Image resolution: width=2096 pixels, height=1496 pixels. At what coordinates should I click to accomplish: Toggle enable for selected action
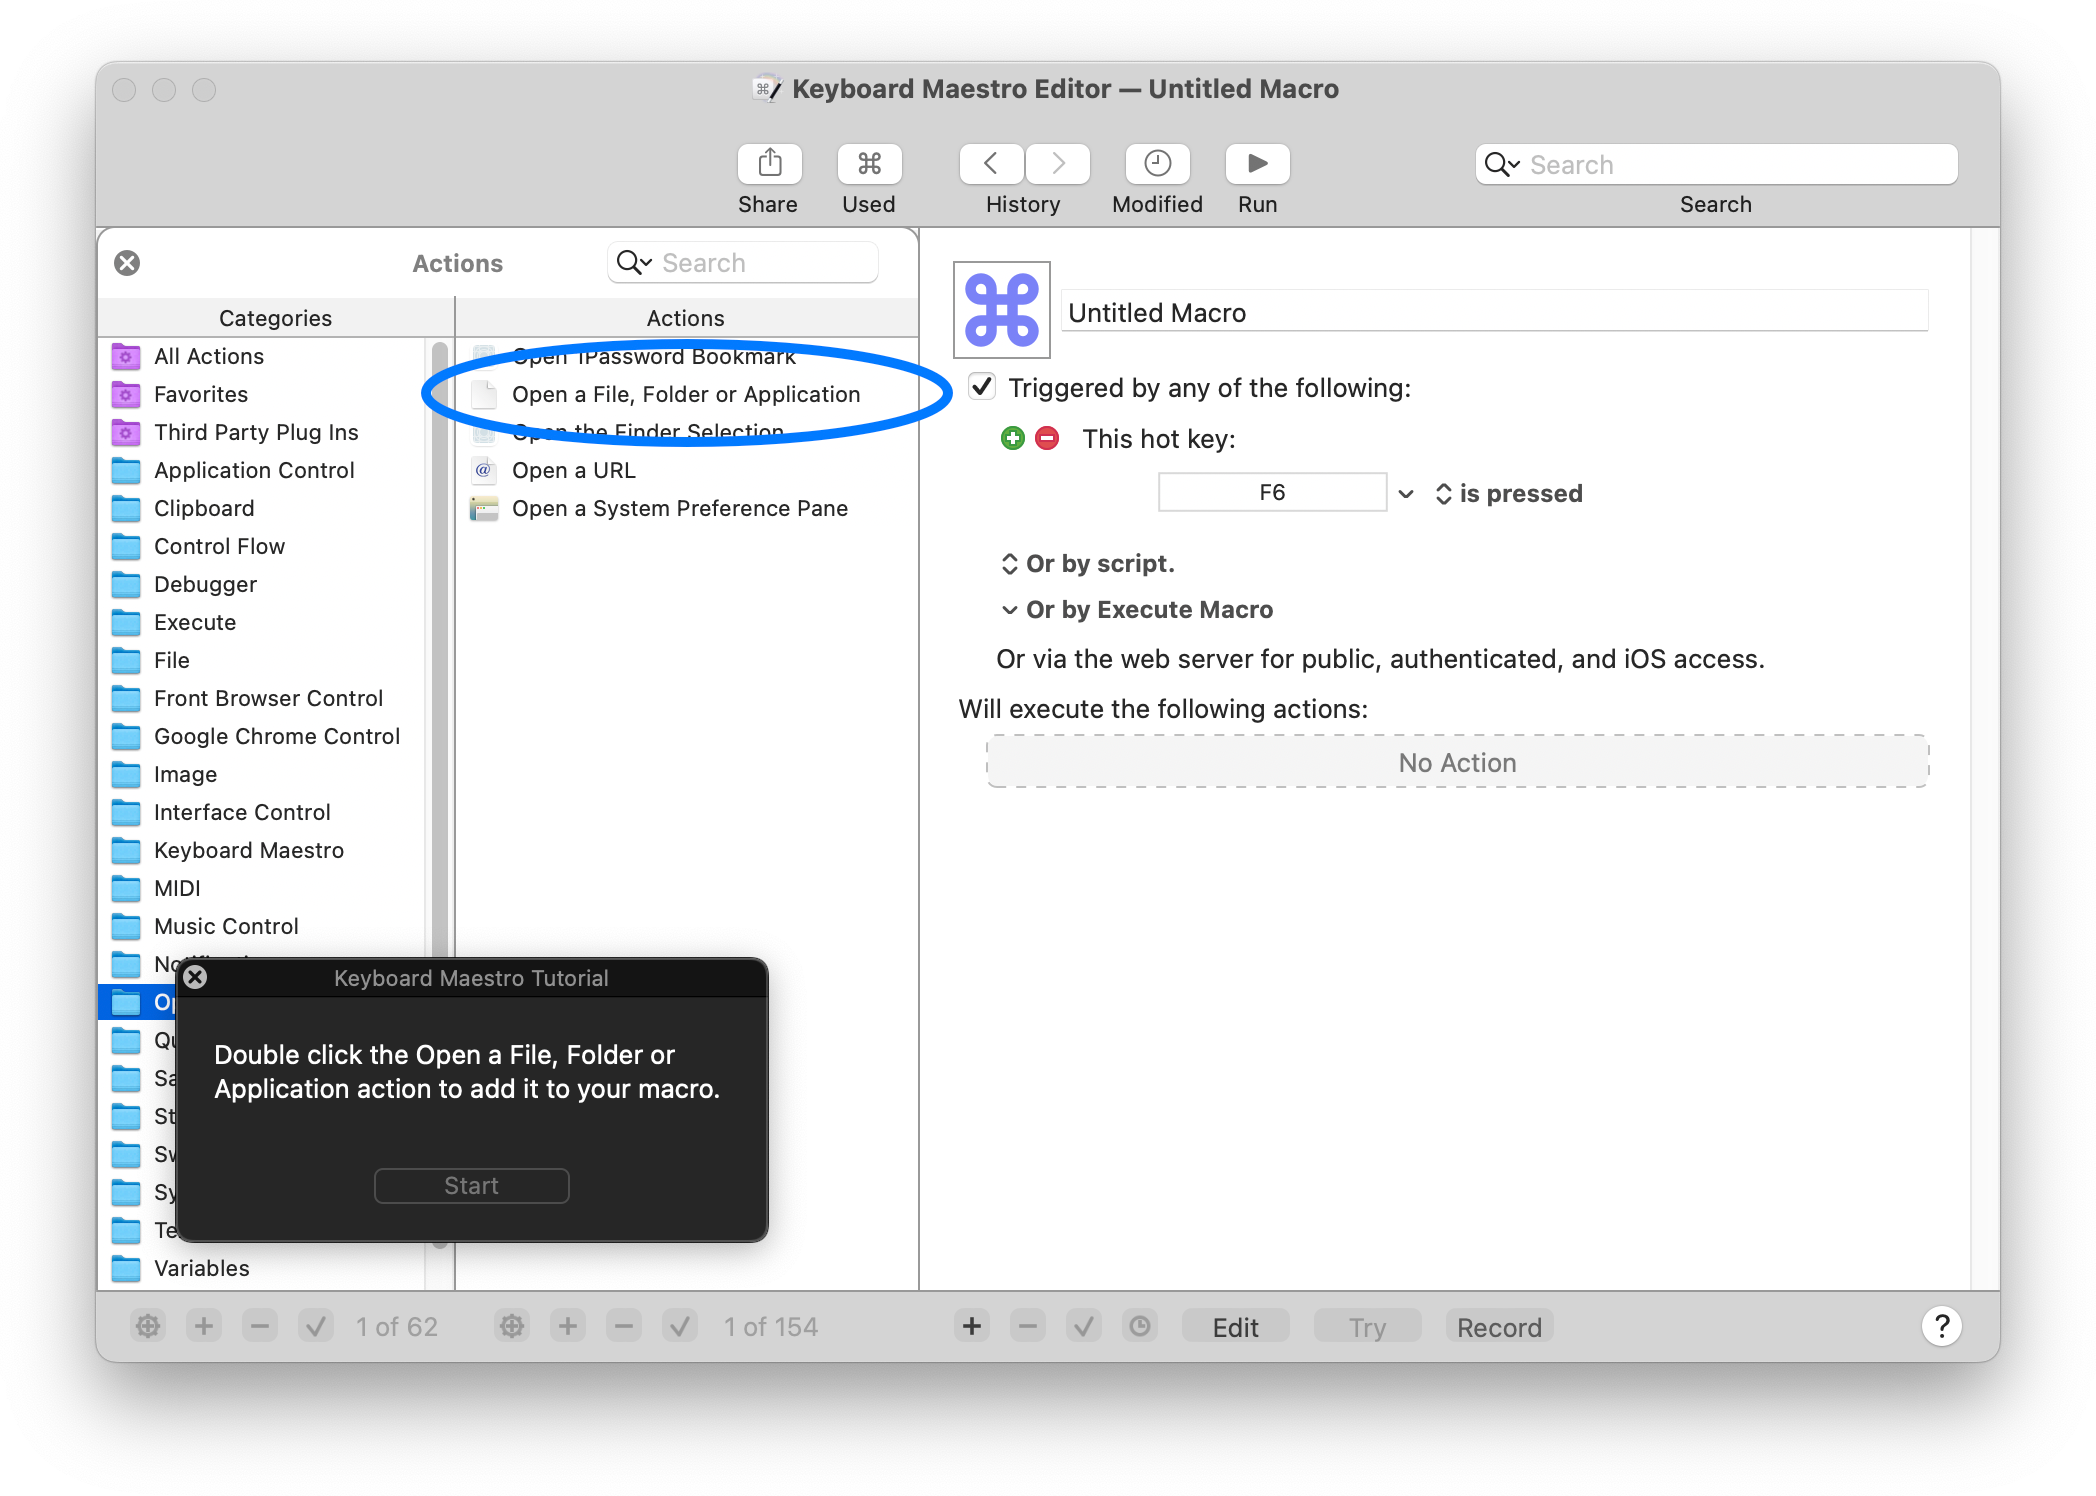[x=1084, y=1326]
